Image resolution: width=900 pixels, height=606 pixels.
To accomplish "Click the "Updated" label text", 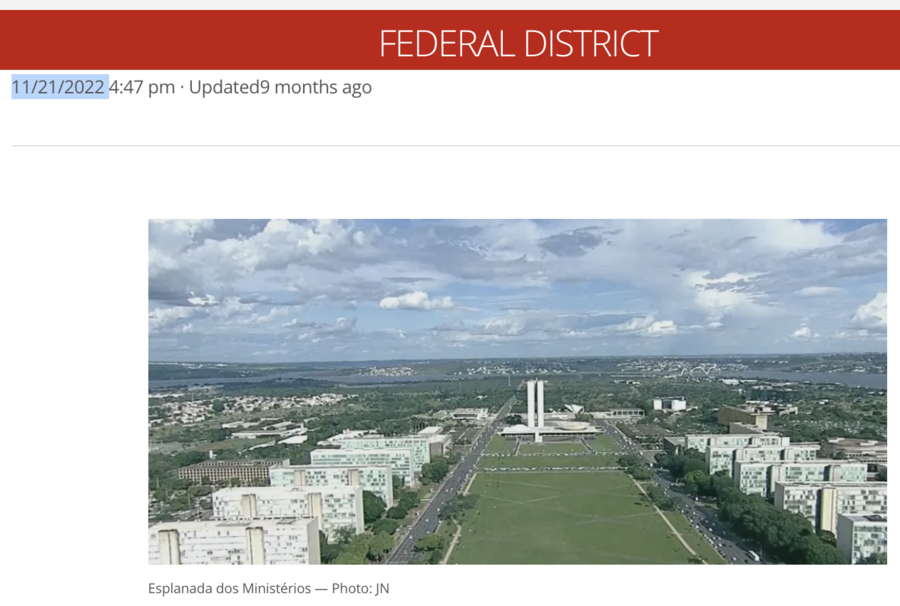I will click(x=224, y=87).
